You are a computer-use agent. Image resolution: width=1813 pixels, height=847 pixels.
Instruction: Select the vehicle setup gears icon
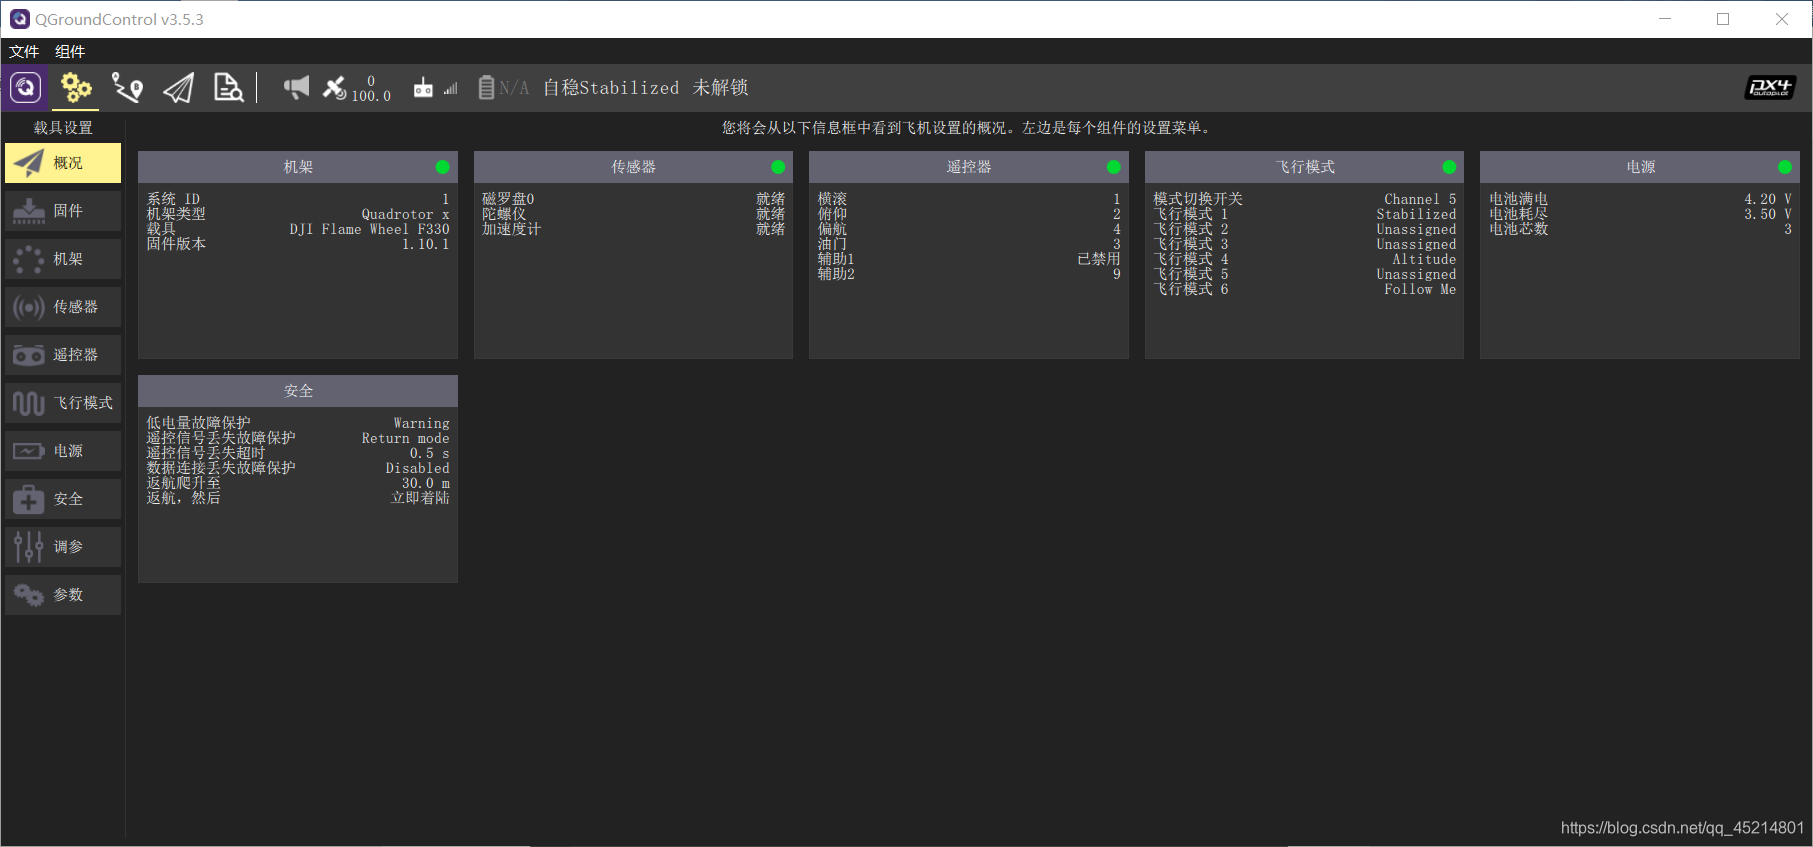pos(76,88)
